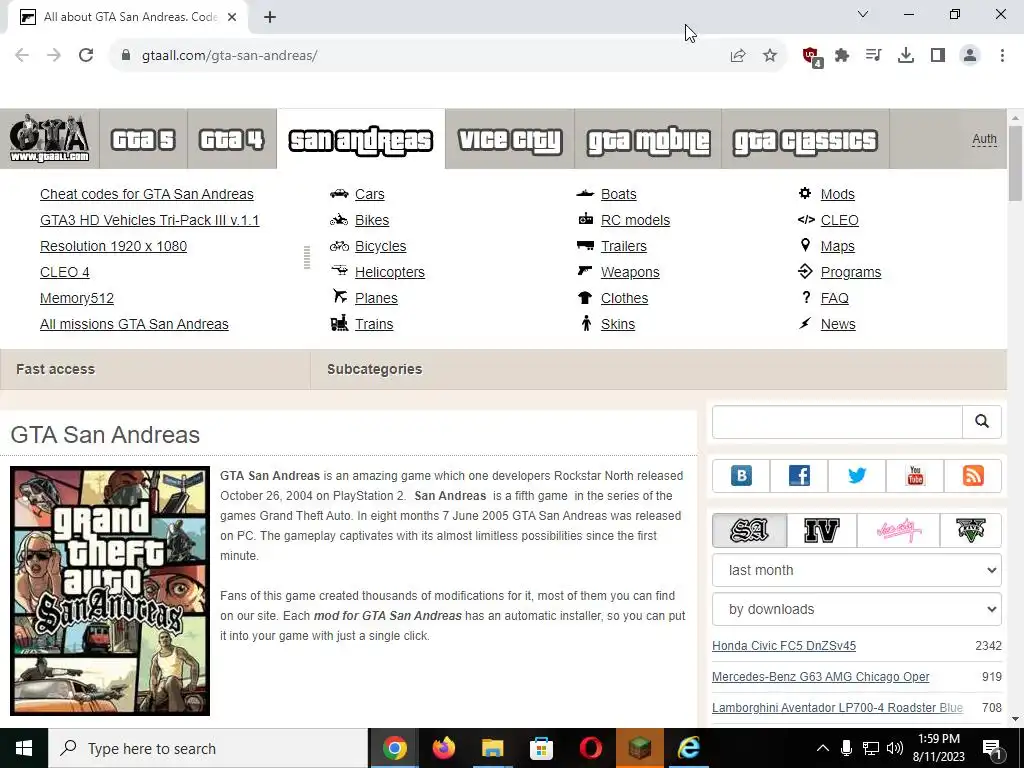The image size is (1024, 768).
Task: Click the code icon beside CLEO
Action: (806, 220)
